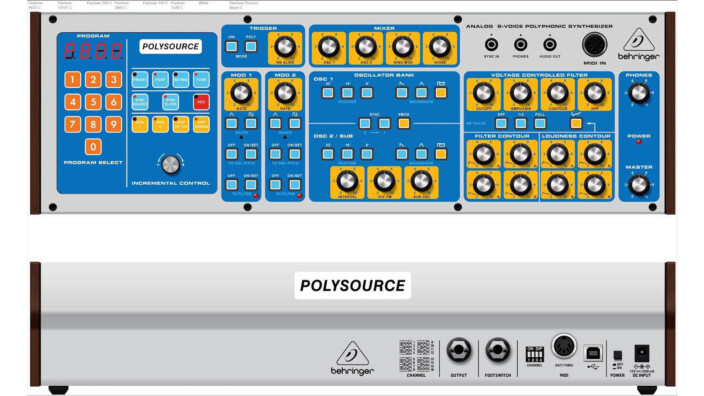
Task: Click the SUB OSC knob
Action: click(421, 181)
